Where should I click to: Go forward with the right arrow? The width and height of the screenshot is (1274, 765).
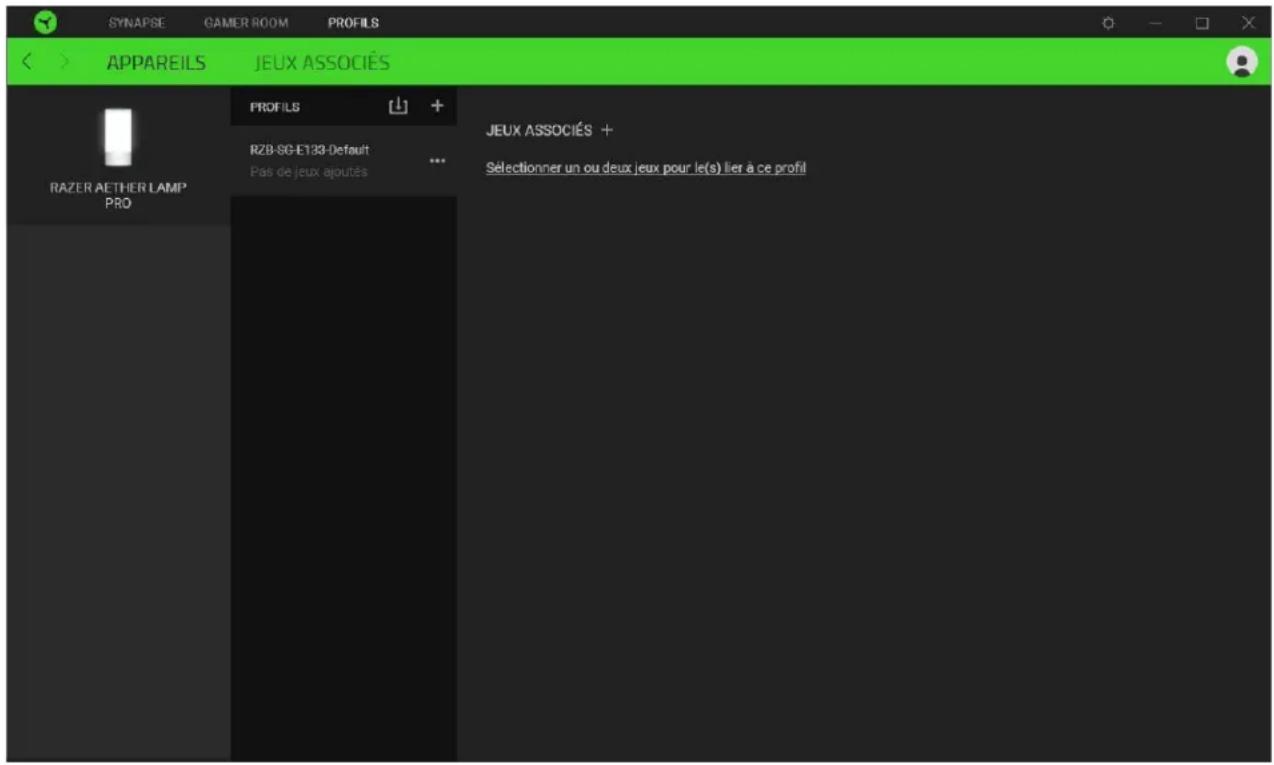coord(65,62)
